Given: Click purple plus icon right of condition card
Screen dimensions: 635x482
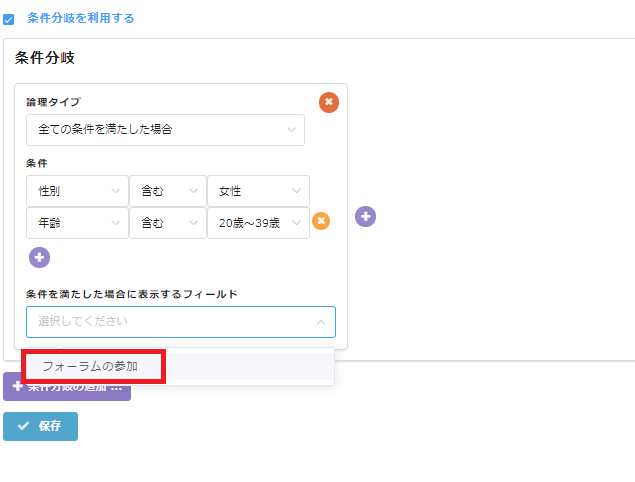Looking at the screenshot, I should (x=365, y=216).
